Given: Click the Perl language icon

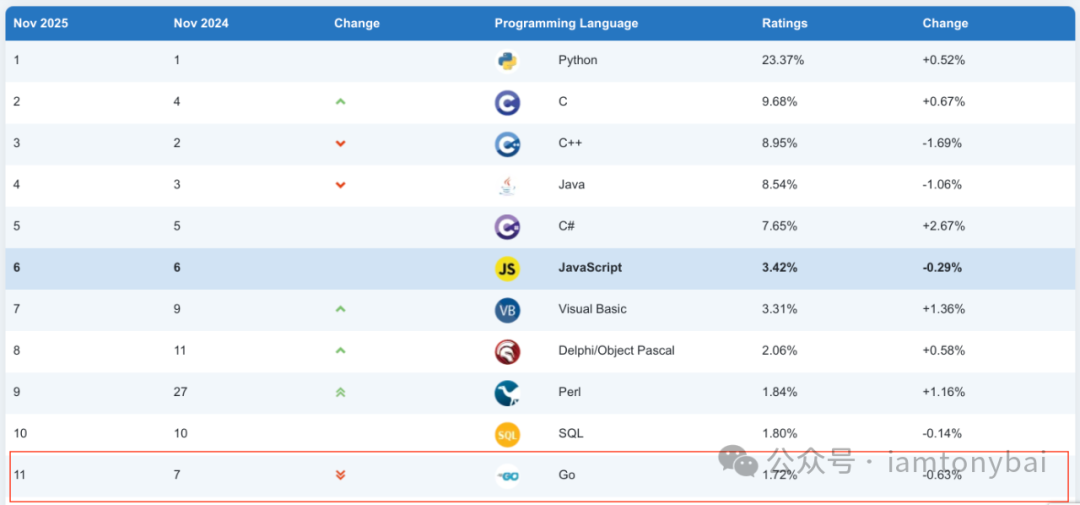Looking at the screenshot, I should [x=507, y=393].
